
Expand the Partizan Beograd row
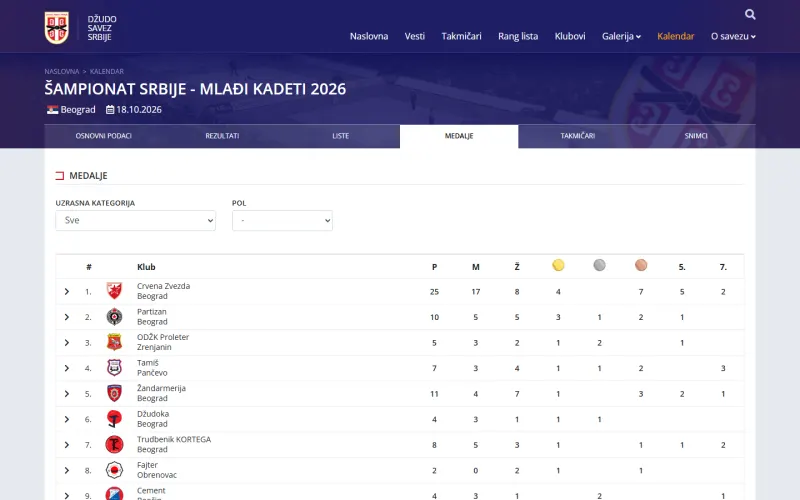[x=67, y=317]
